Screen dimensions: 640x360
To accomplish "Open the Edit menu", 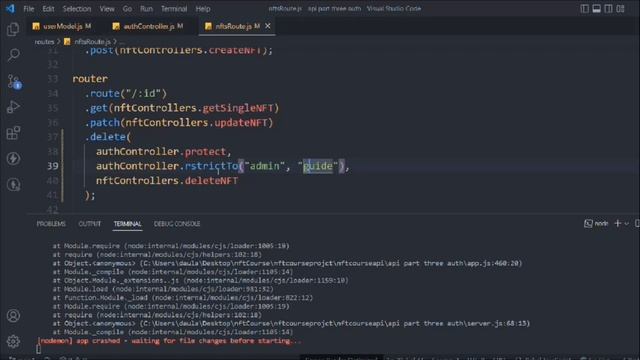I will [48, 9].
